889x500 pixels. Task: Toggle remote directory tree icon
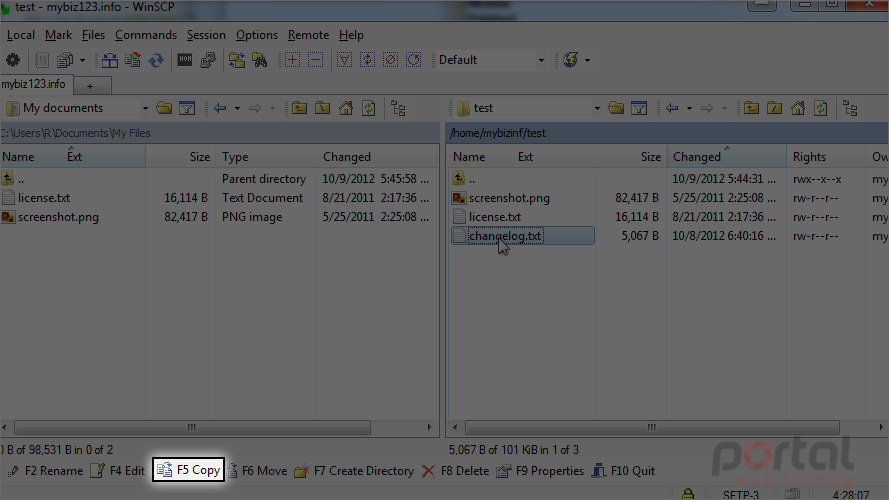pos(850,108)
